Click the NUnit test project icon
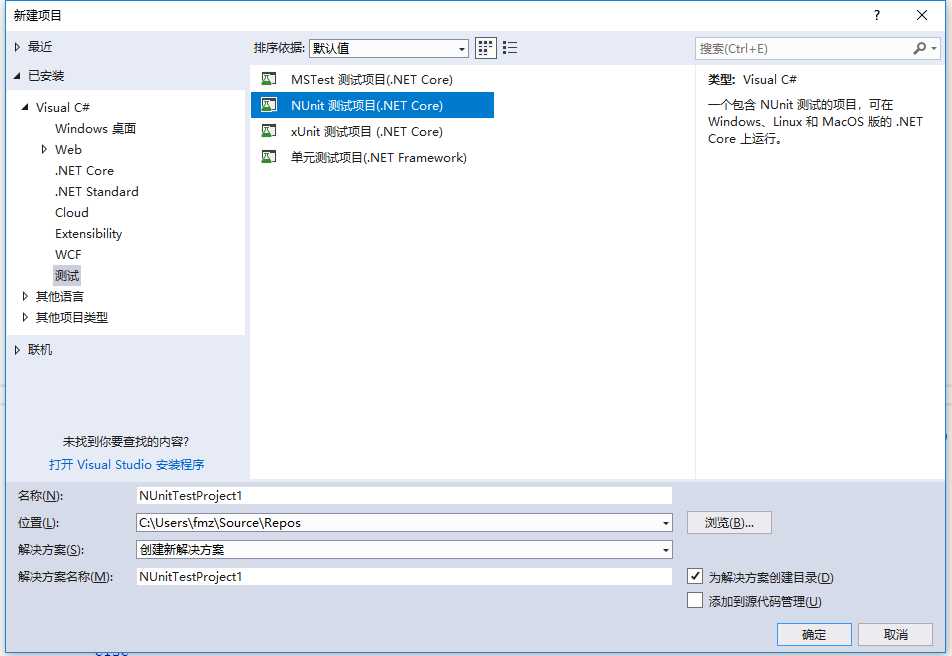952x656 pixels. coord(268,105)
